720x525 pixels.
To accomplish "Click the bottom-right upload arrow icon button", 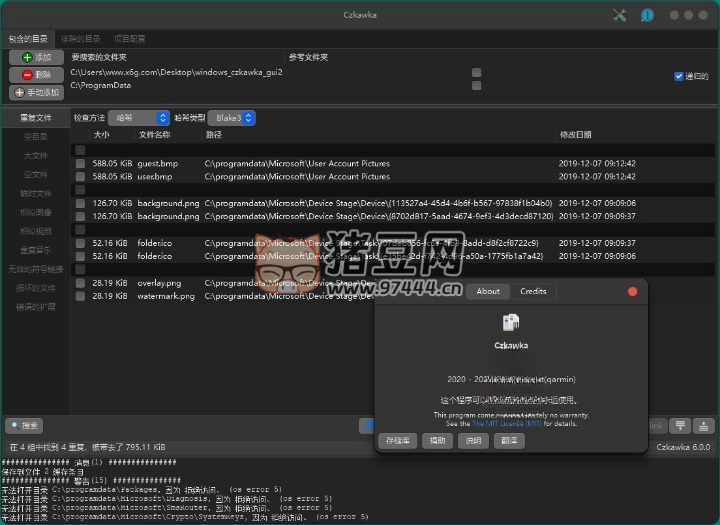I will point(704,425).
